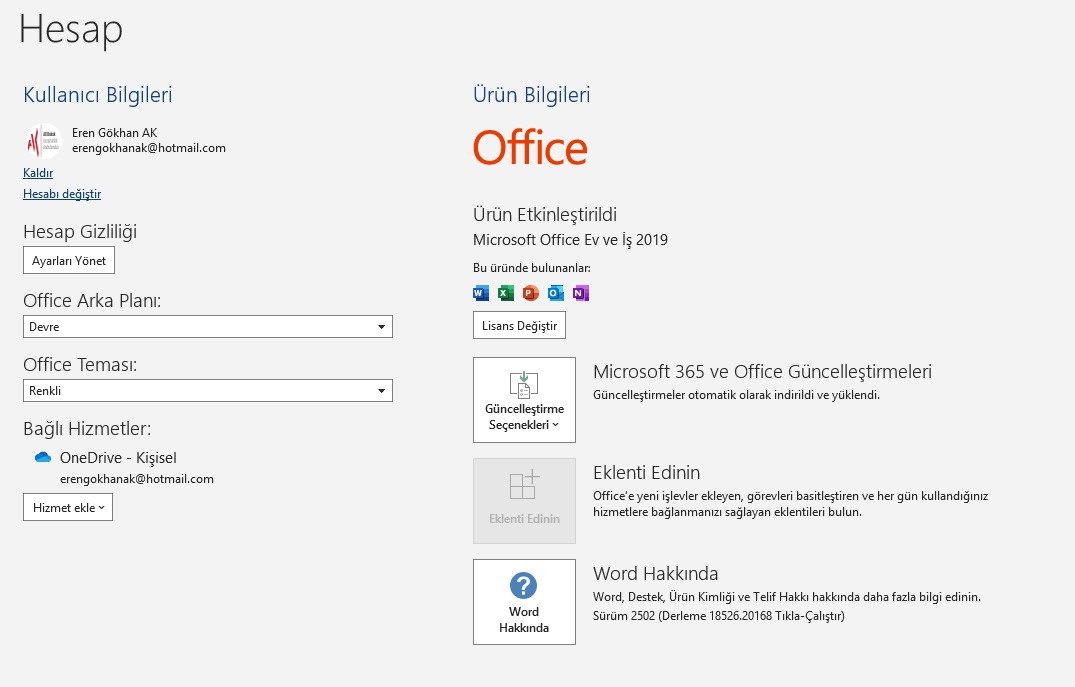
Task: Click the Lisans Değiştir button
Action: 519,326
